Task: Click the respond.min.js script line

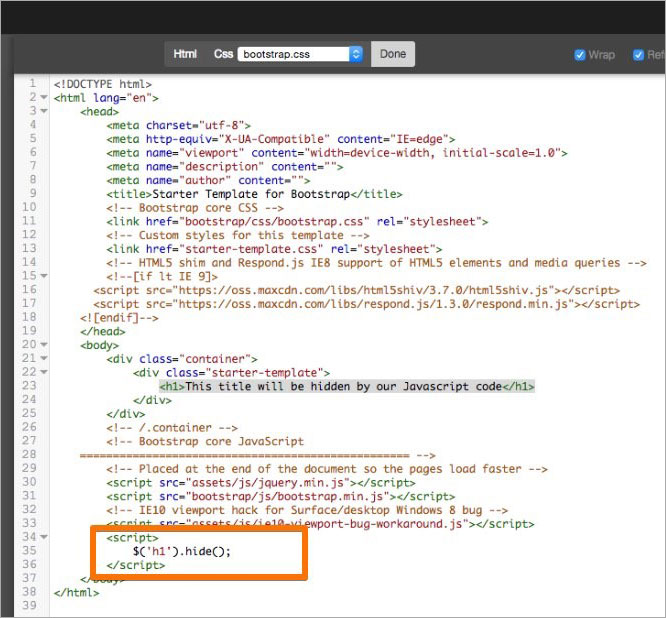Action: [x=367, y=304]
